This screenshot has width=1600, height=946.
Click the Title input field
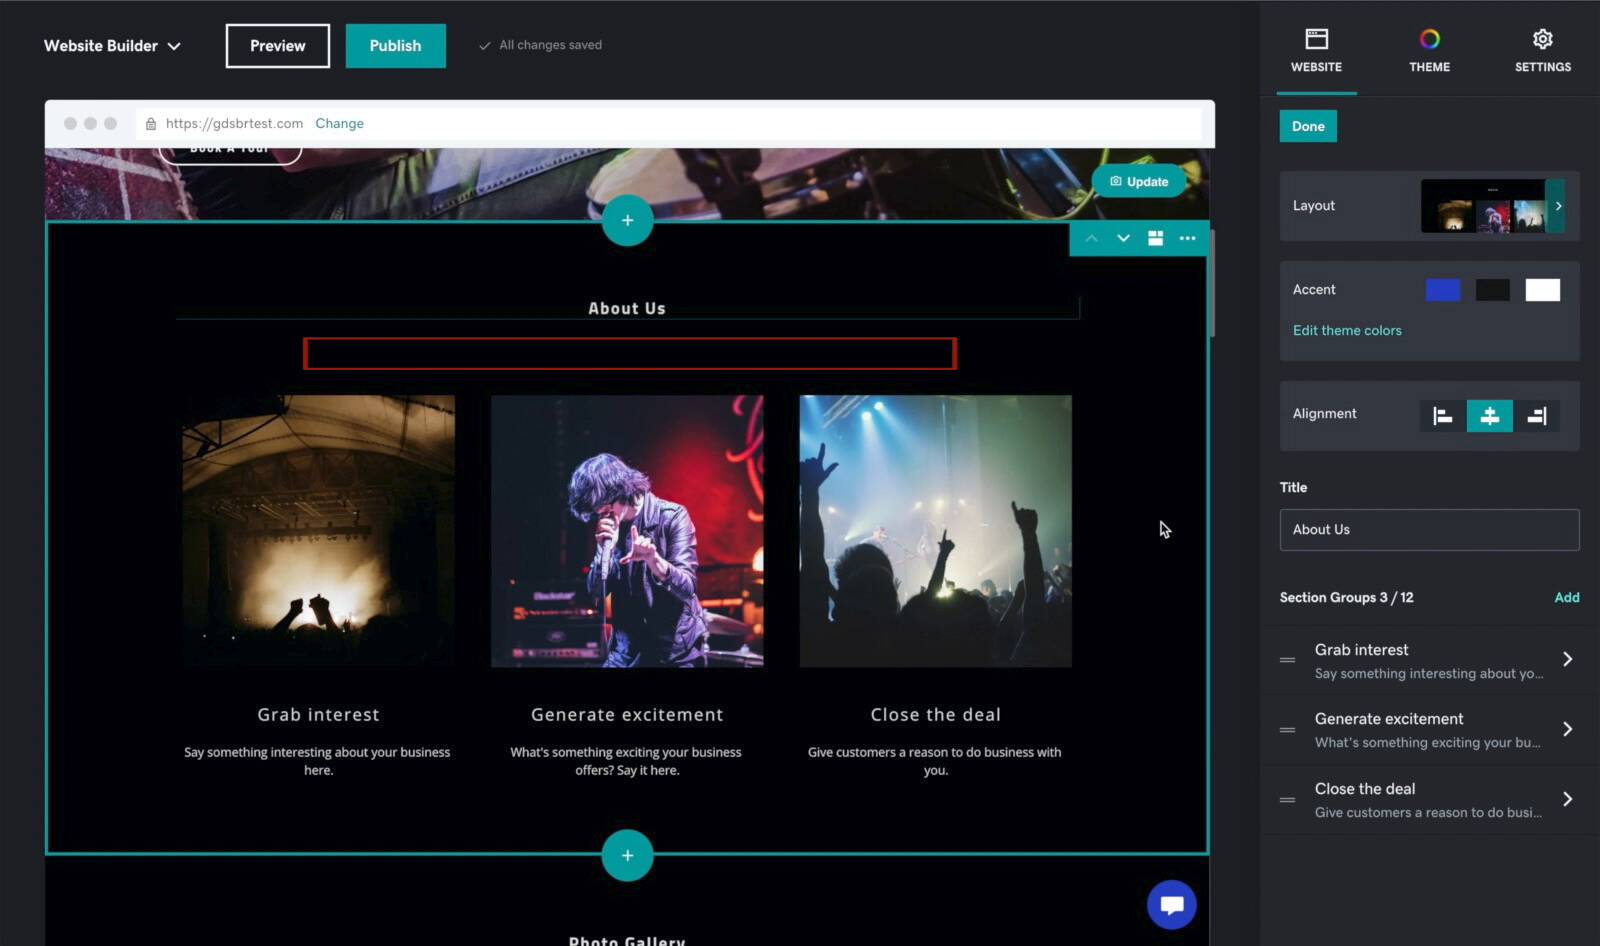pos(1429,530)
